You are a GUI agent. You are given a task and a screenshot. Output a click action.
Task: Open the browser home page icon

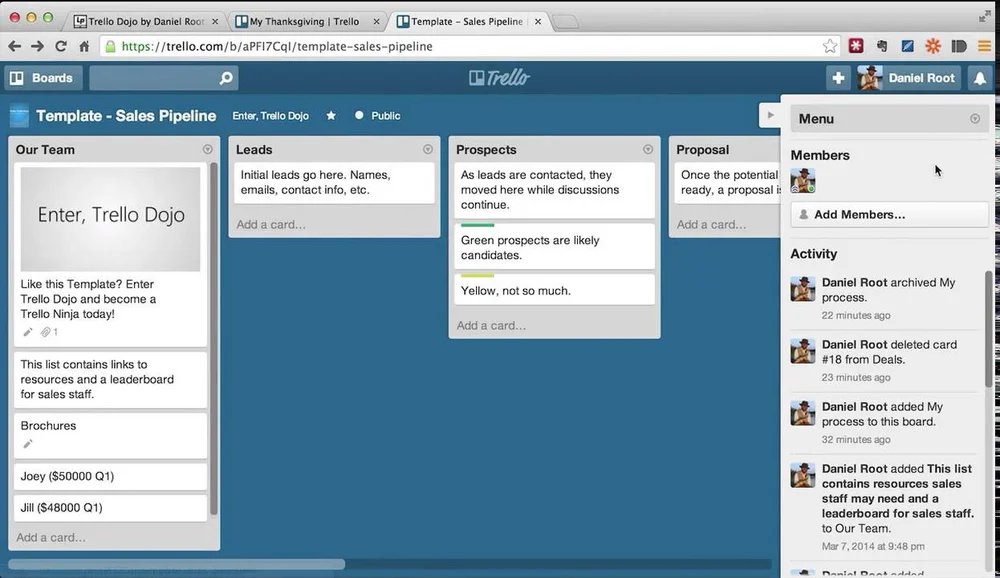pos(84,46)
